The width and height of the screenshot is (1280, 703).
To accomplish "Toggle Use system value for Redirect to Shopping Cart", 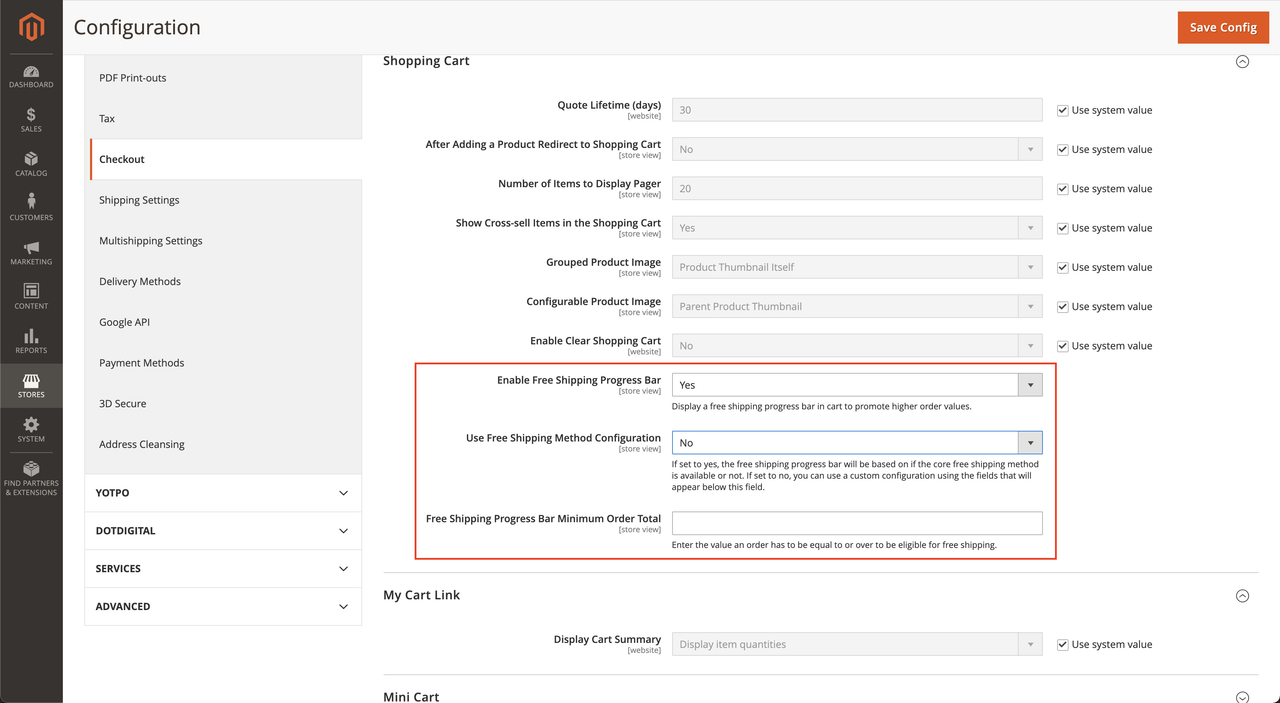I will (1063, 149).
